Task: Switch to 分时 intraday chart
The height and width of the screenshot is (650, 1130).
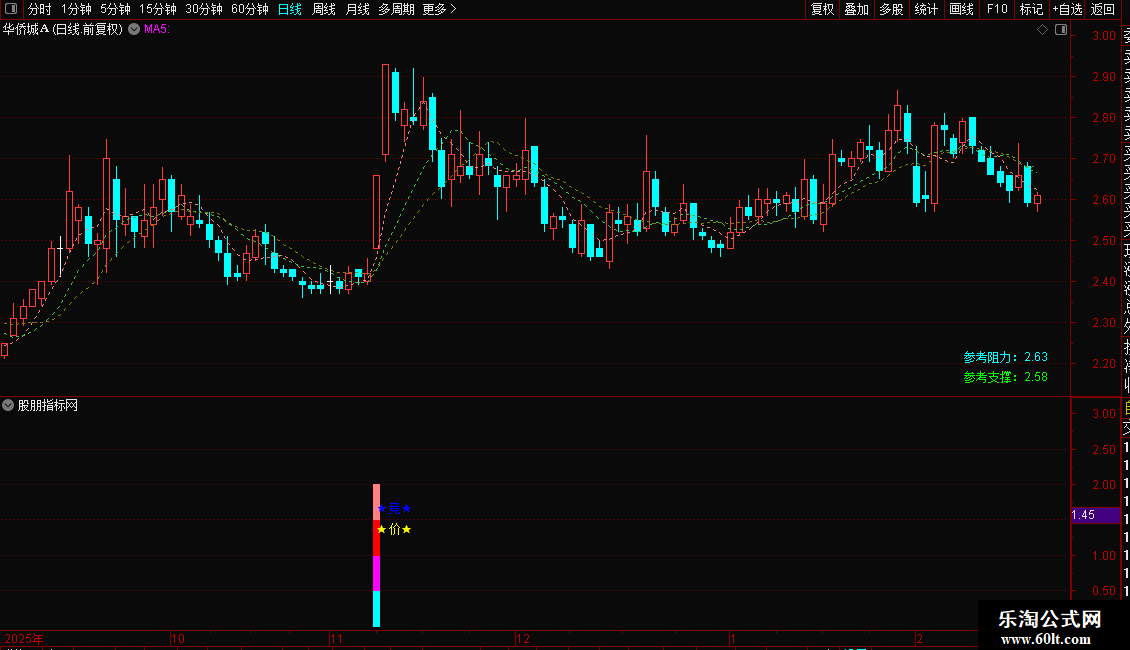Action: coord(40,9)
